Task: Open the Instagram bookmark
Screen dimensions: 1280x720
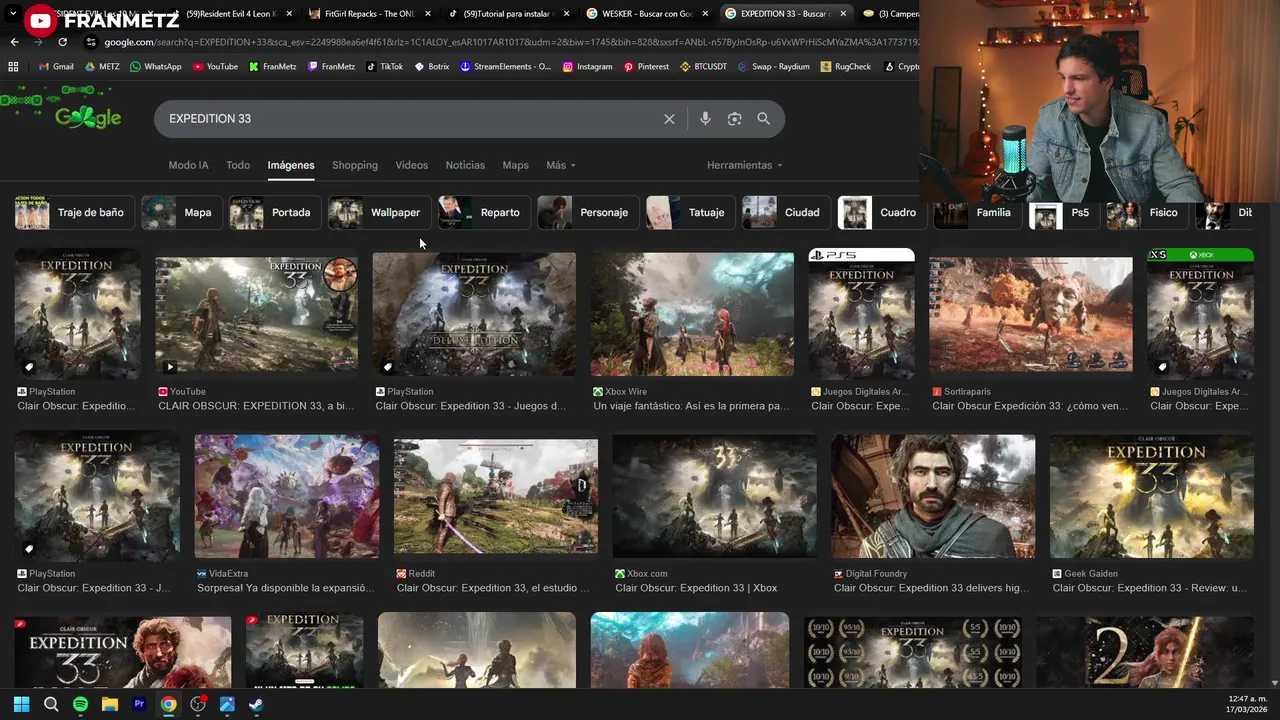Action: click(587, 67)
